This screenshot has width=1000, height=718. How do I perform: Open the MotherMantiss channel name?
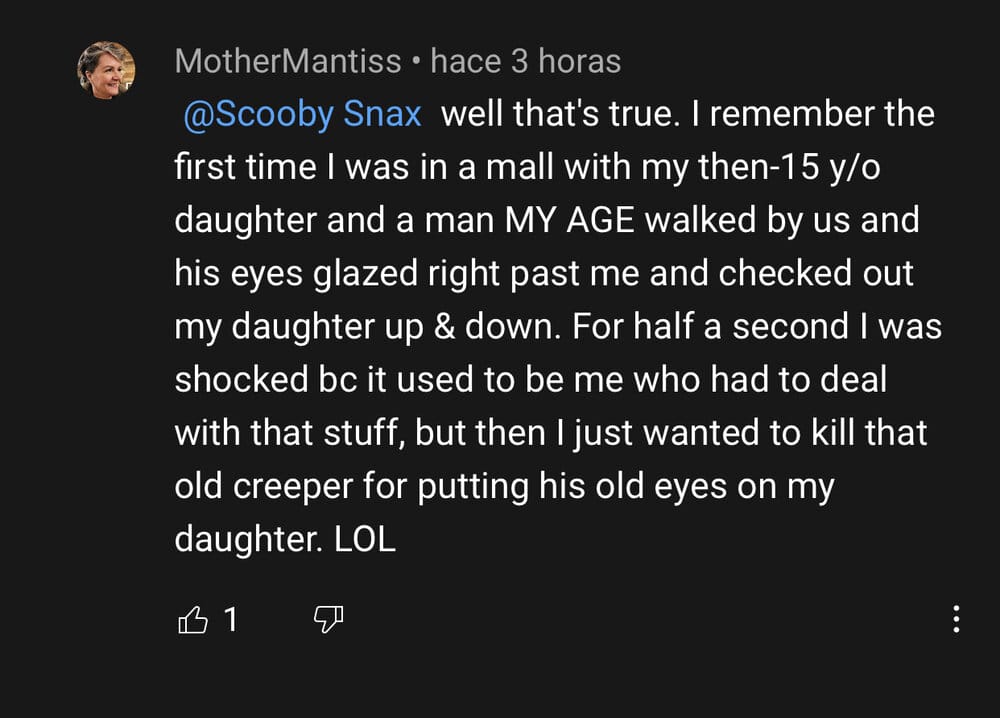289,62
